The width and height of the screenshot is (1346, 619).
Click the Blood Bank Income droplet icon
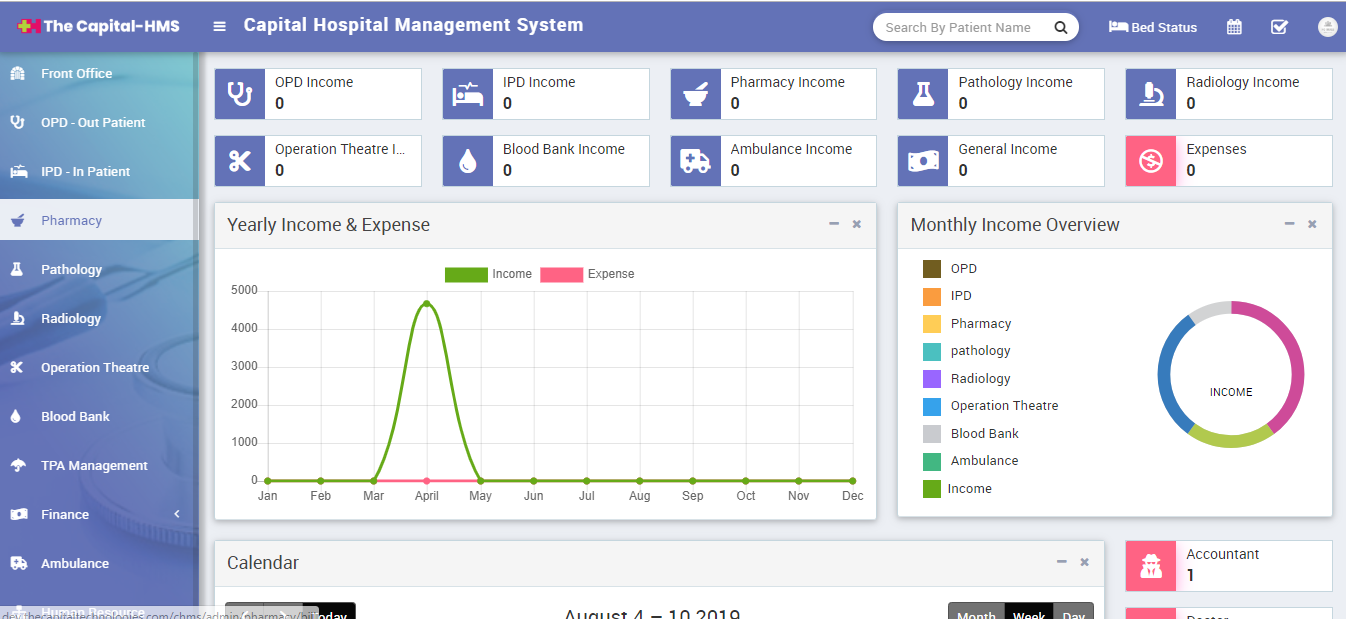pyautogui.click(x=467, y=161)
